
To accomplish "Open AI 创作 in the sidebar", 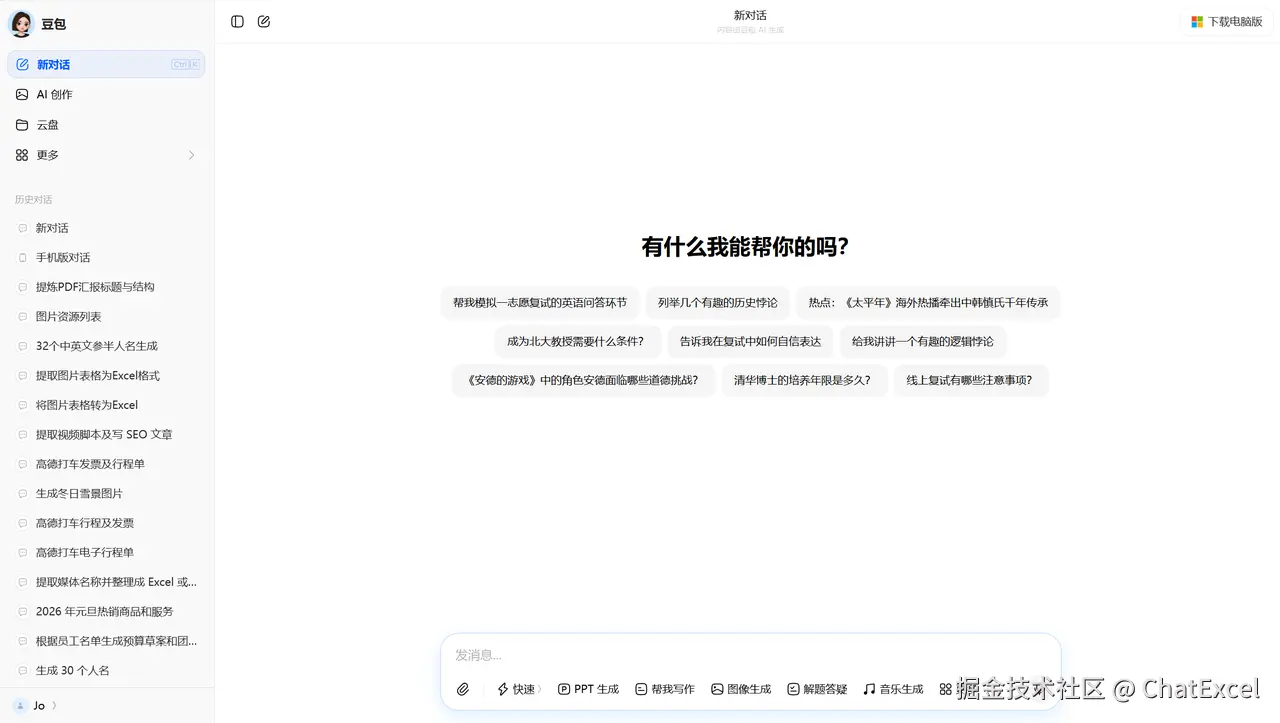I will [106, 94].
